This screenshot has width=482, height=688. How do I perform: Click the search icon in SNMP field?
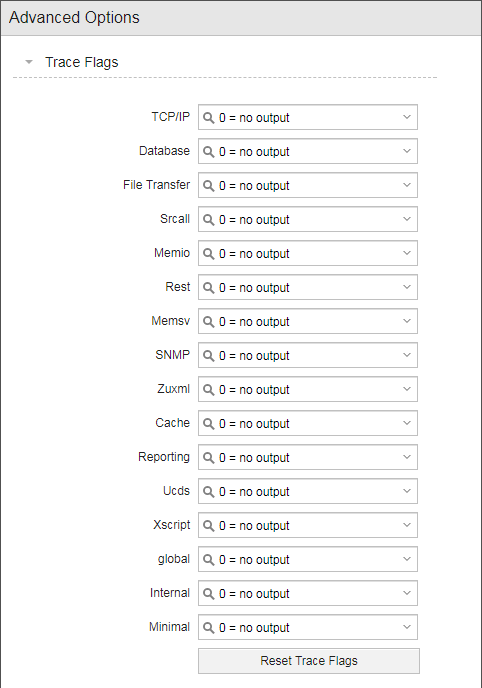209,356
